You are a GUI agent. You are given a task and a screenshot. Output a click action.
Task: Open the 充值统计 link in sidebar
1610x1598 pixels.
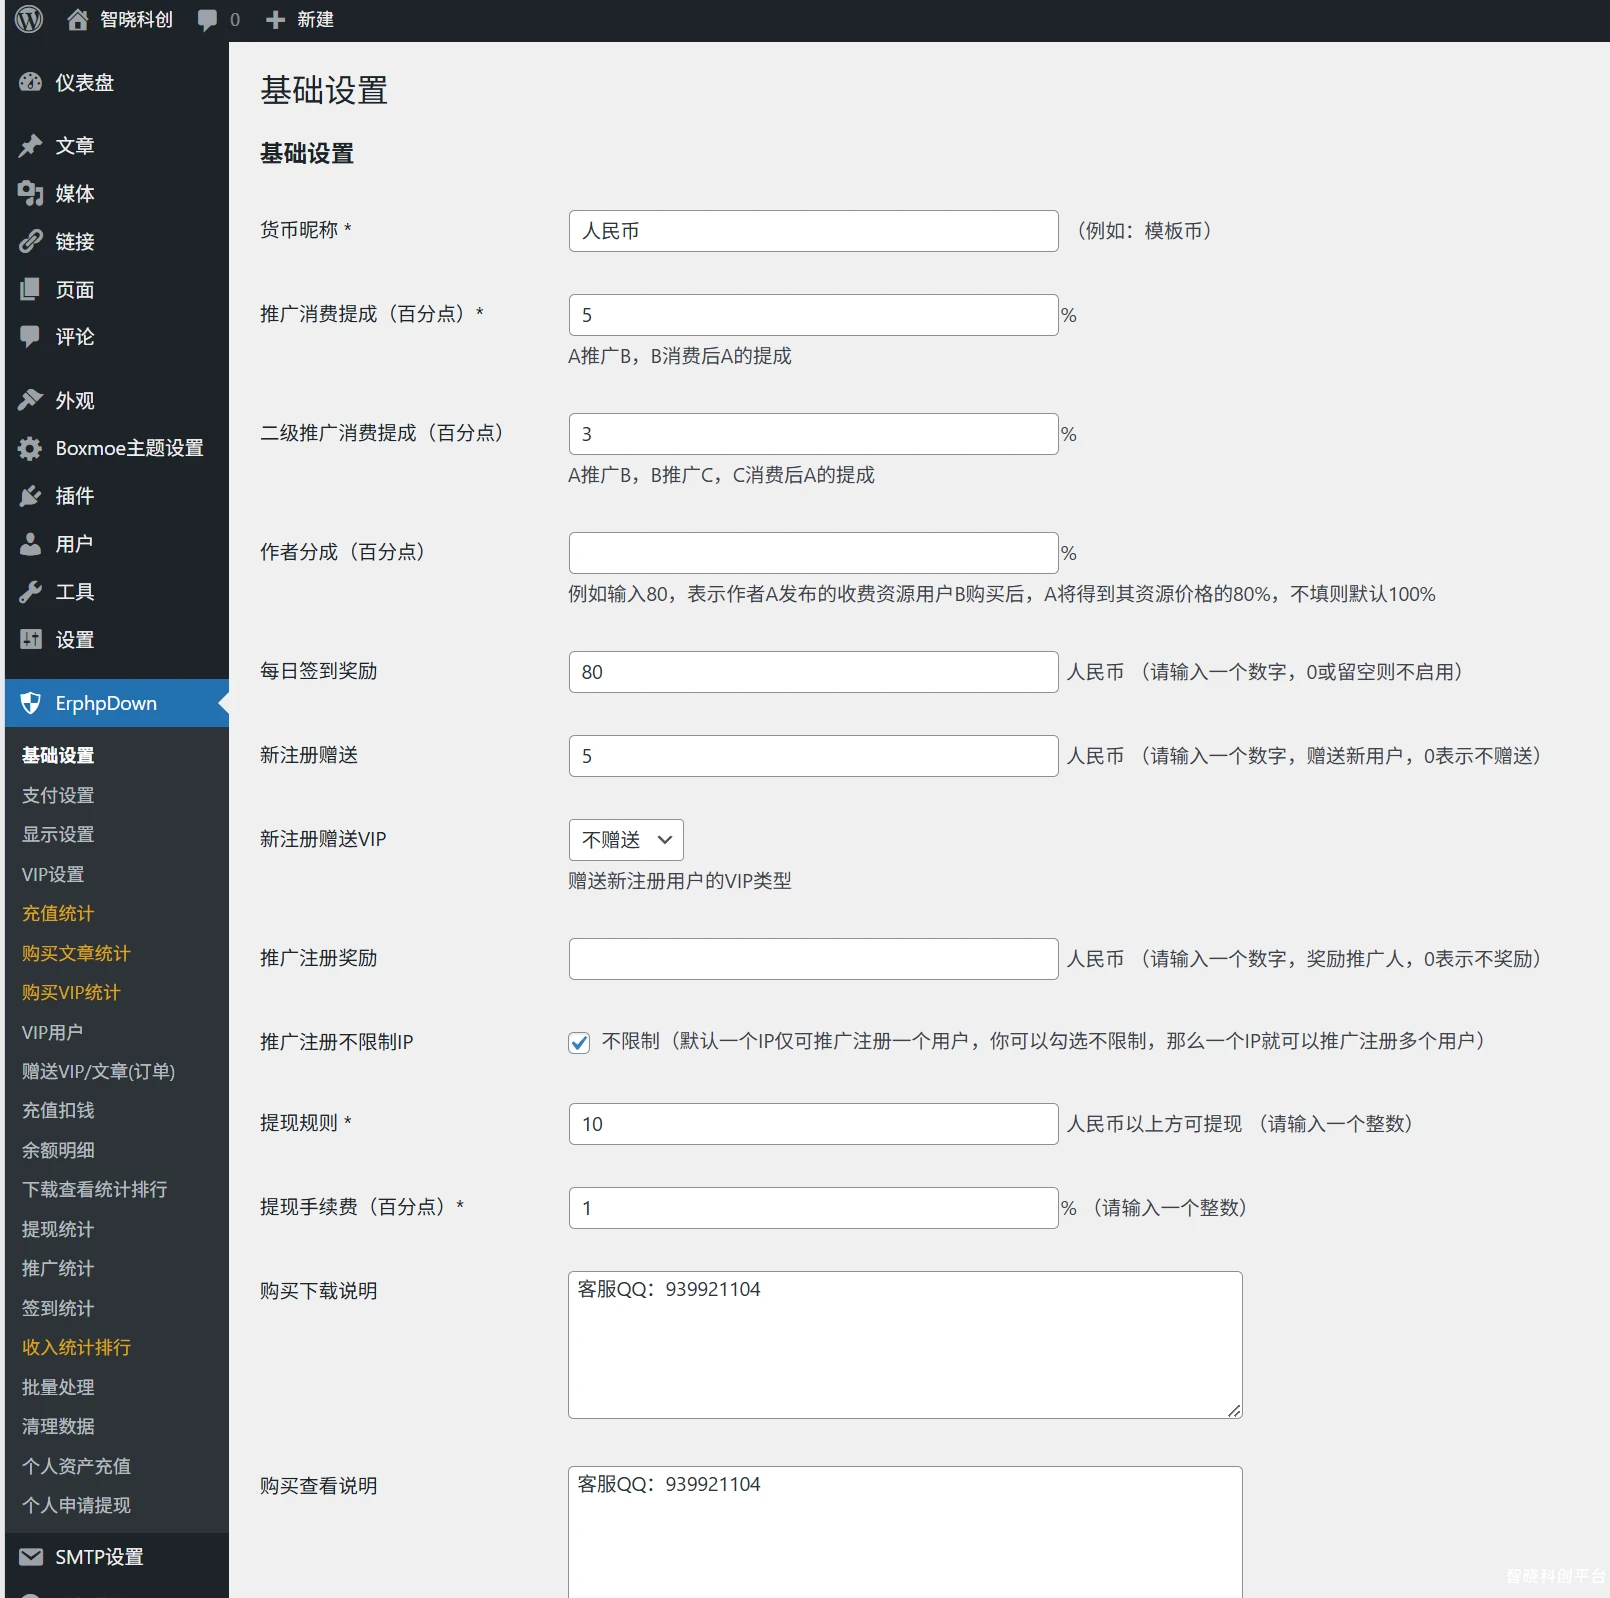click(58, 913)
